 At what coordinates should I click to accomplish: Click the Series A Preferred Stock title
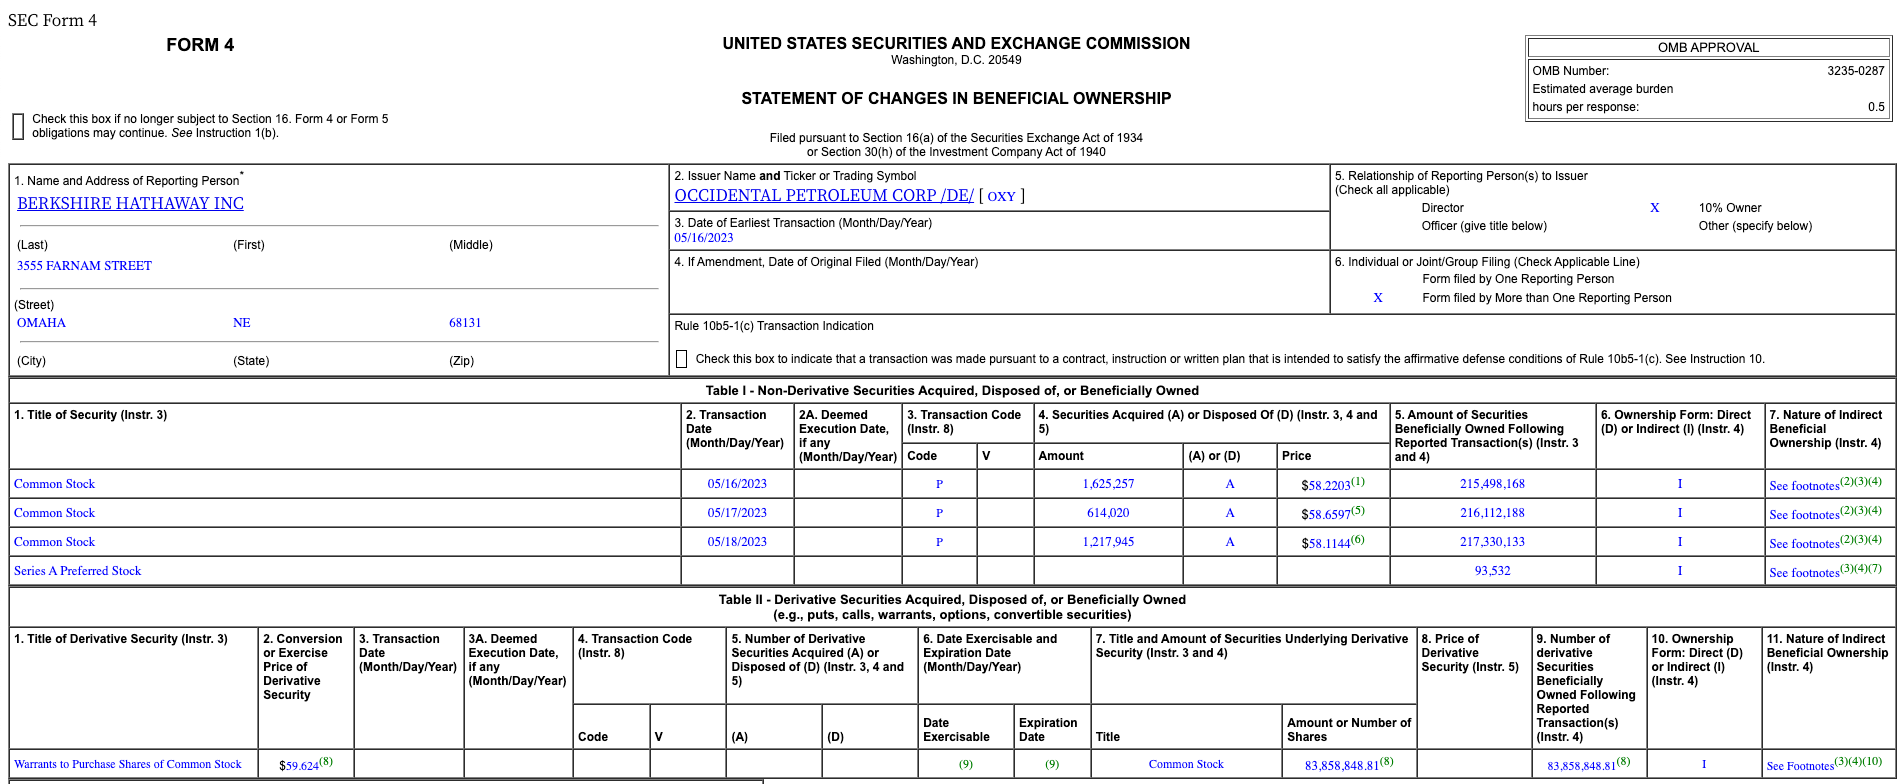tap(78, 571)
